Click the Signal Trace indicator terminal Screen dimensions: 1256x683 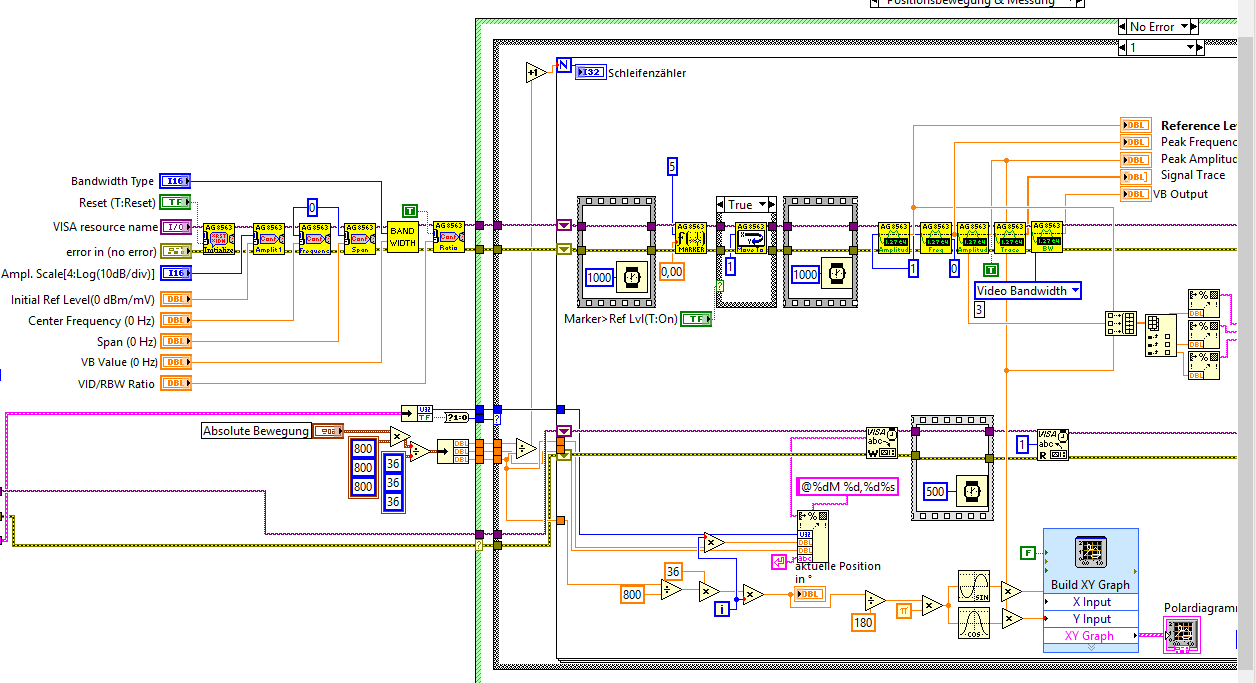tap(1137, 176)
